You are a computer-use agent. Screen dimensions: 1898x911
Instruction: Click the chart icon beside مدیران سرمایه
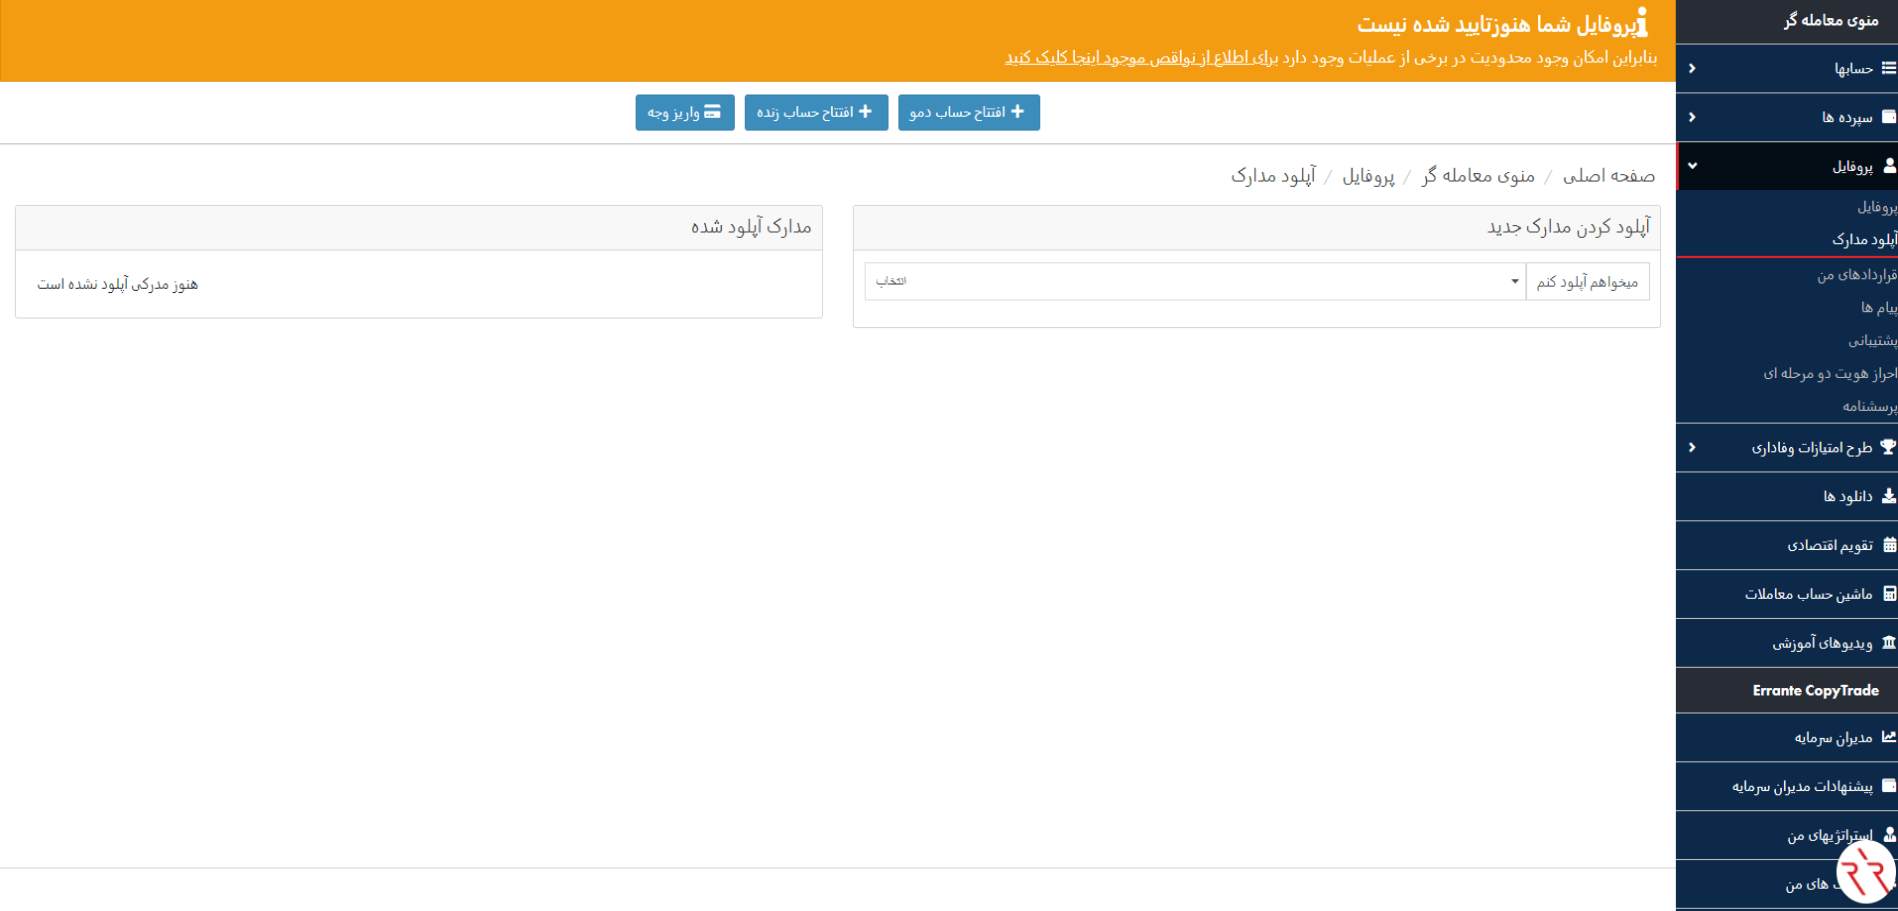[1889, 737]
